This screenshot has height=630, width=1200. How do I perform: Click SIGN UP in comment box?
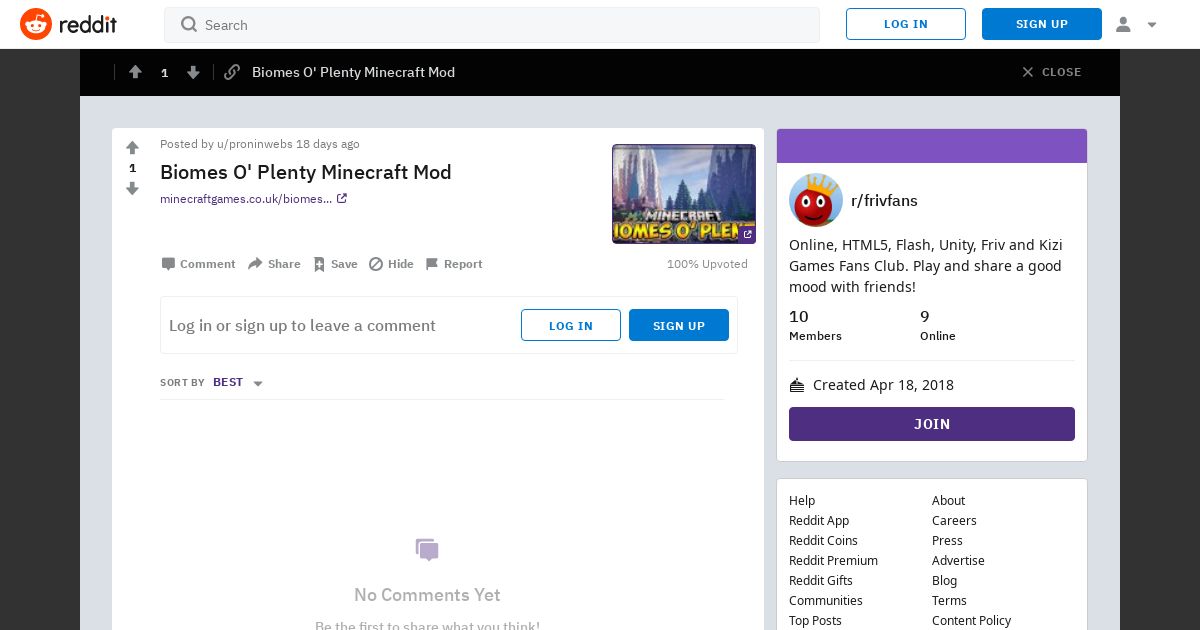(679, 325)
